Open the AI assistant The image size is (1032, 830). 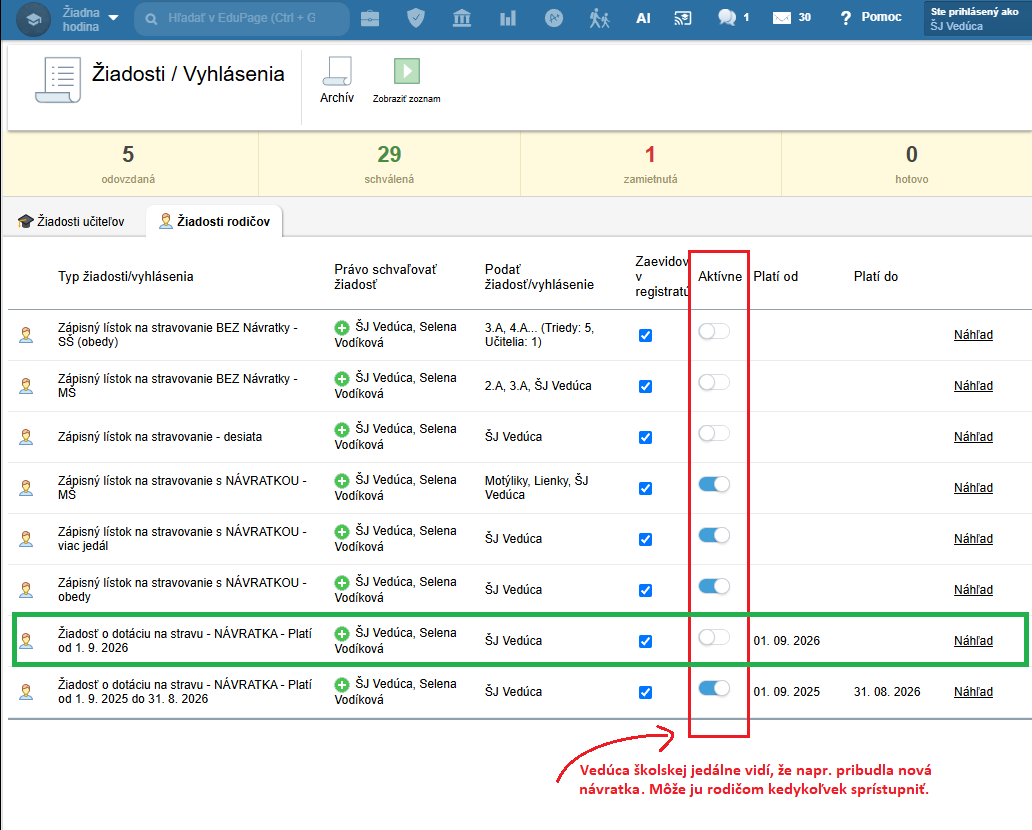coord(643,18)
